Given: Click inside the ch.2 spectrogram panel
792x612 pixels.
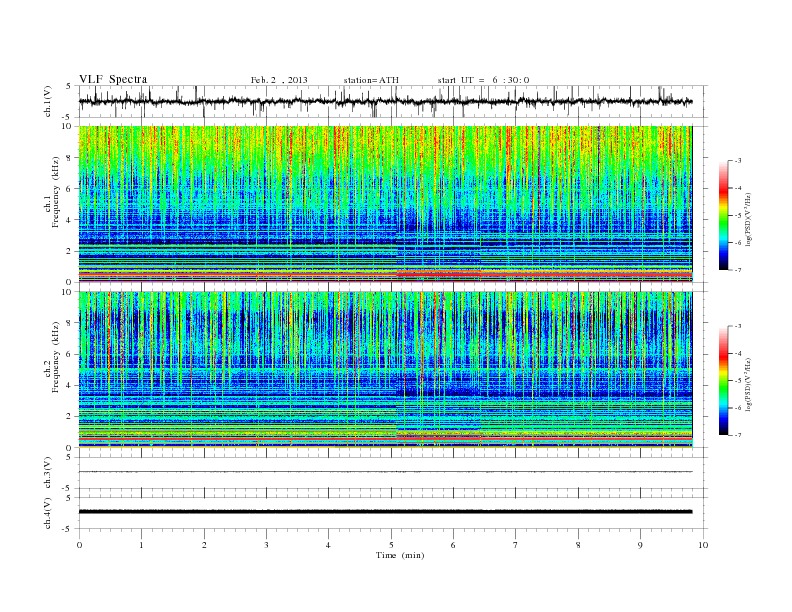Looking at the screenshot, I should pos(385,369).
